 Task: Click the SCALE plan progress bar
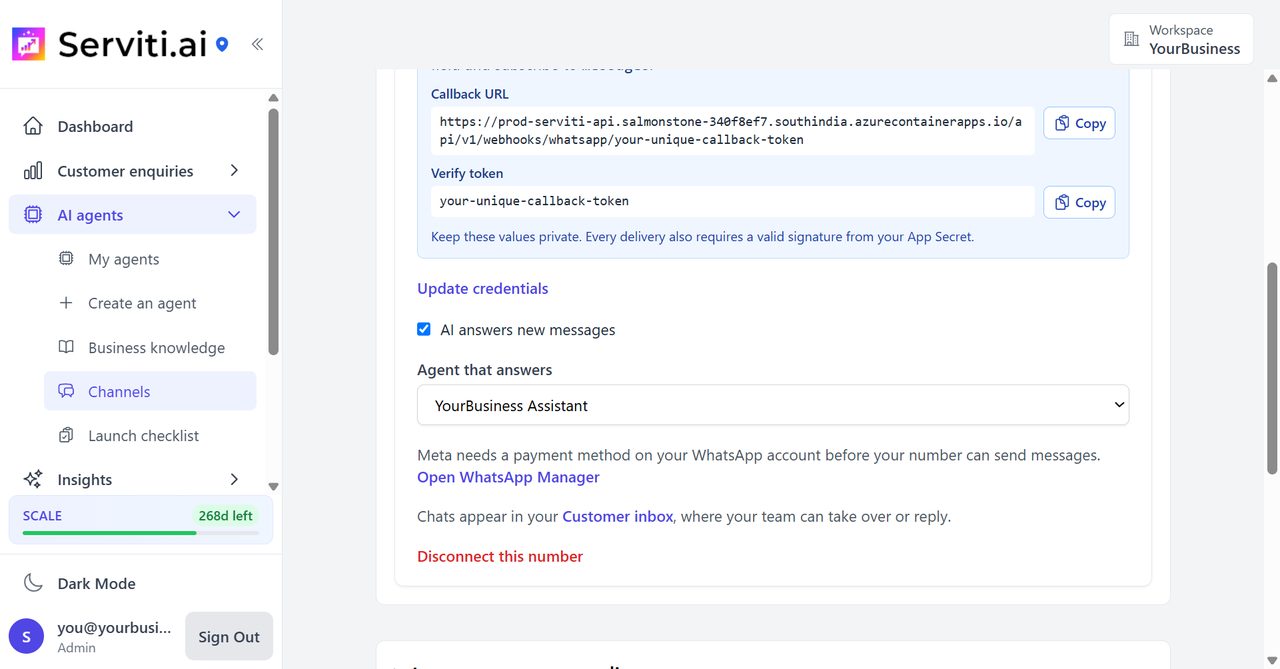(x=141, y=533)
